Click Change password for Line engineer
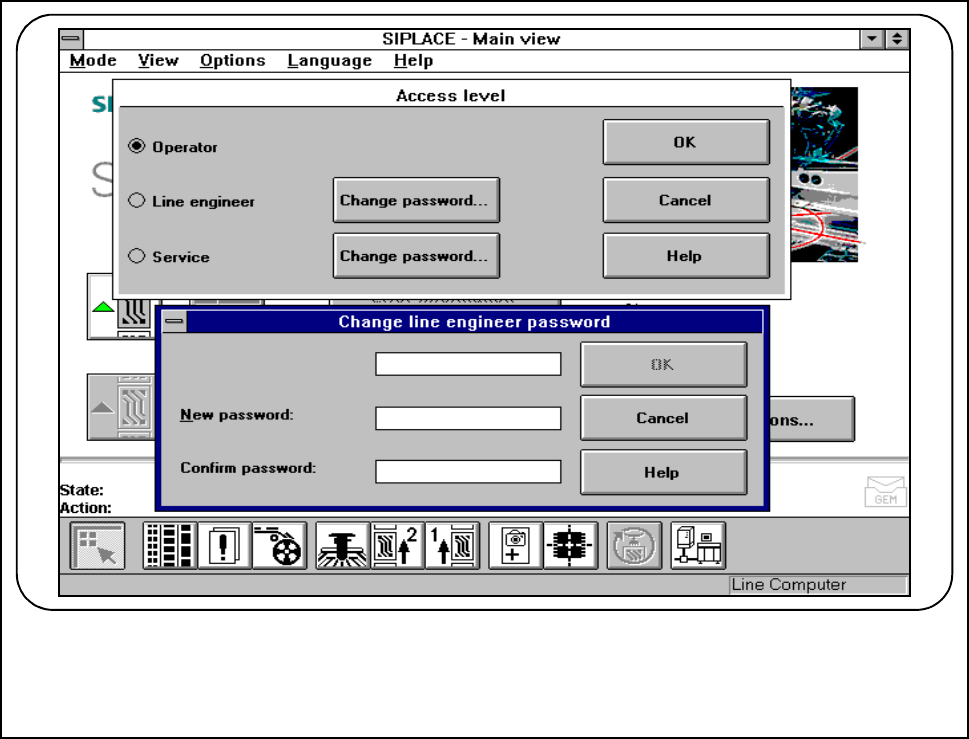This screenshot has width=969, height=739. tap(416, 200)
